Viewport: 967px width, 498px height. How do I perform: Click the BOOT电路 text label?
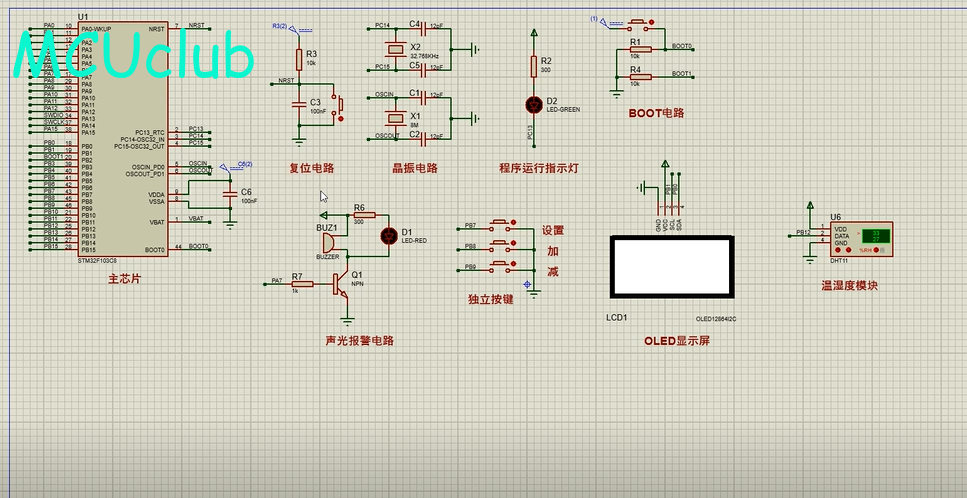click(x=656, y=113)
